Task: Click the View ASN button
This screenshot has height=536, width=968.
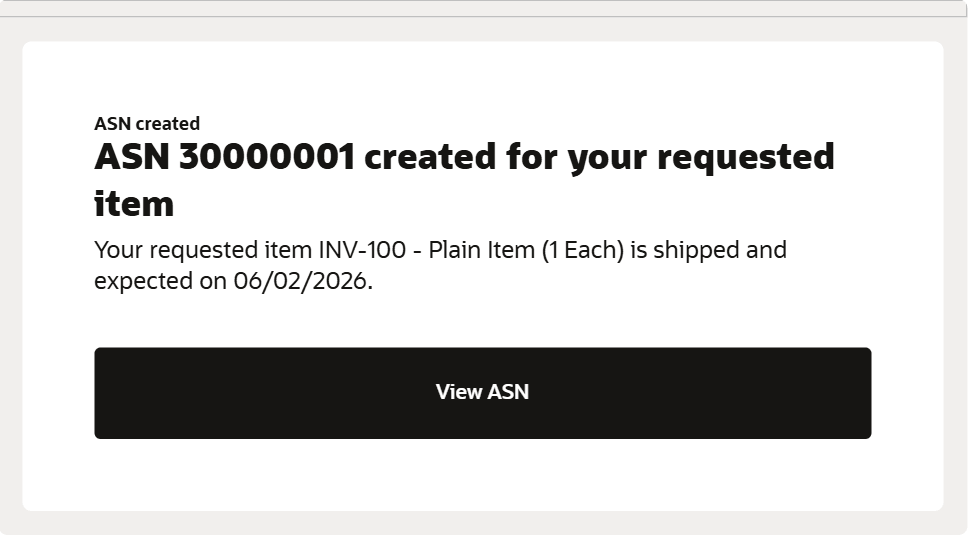Action: (482, 392)
